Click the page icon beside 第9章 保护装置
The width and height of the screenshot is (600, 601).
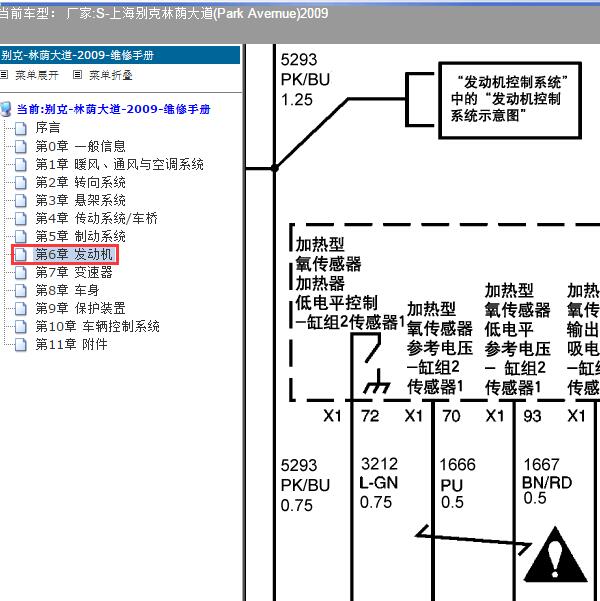tap(21, 309)
